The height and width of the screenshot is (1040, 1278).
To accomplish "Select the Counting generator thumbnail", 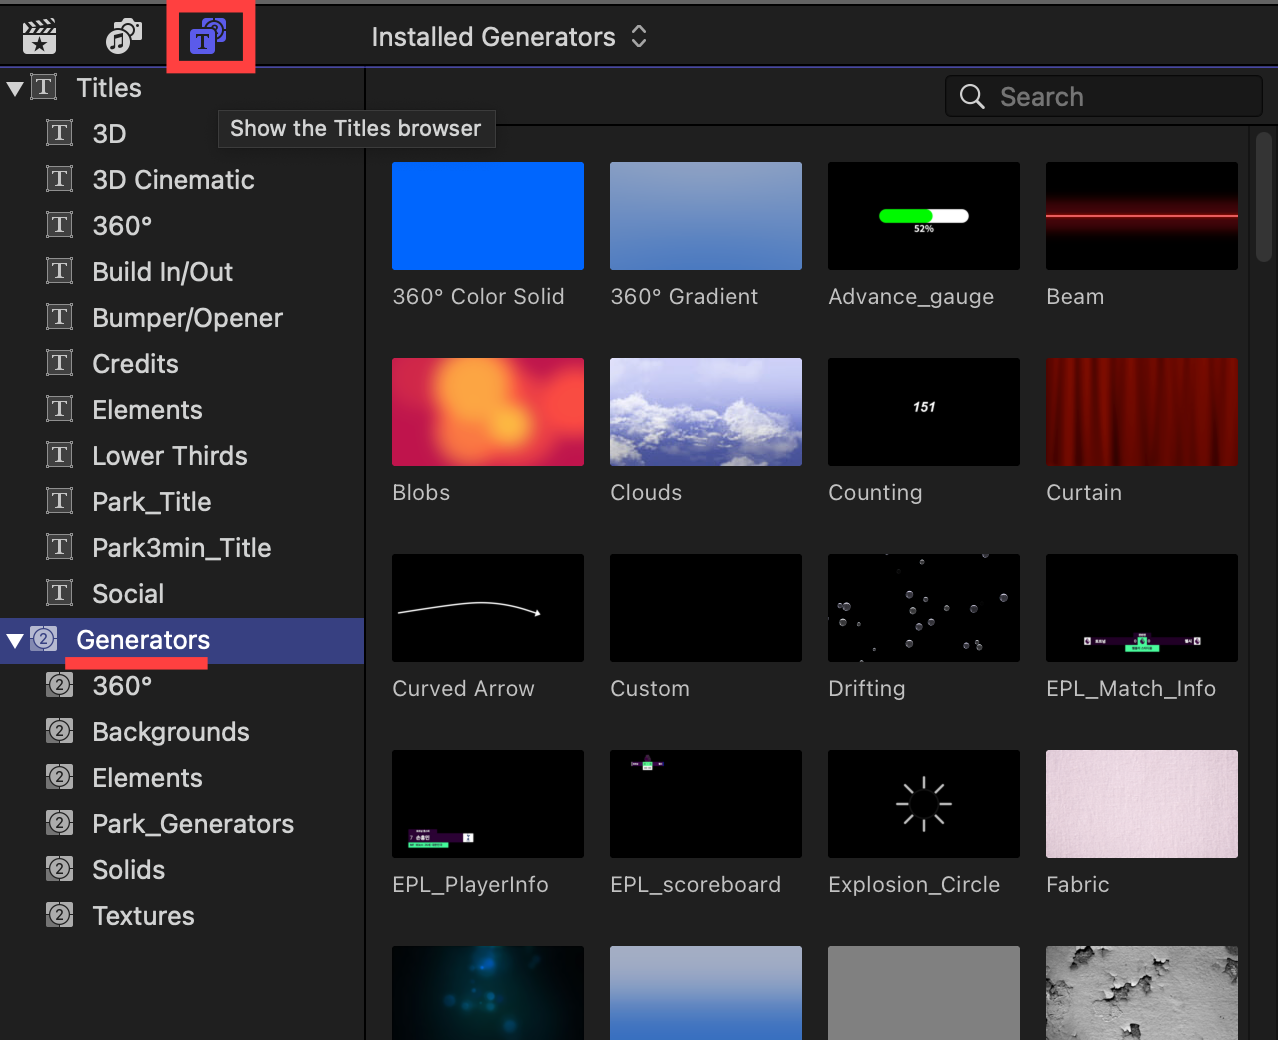I will [x=924, y=412].
